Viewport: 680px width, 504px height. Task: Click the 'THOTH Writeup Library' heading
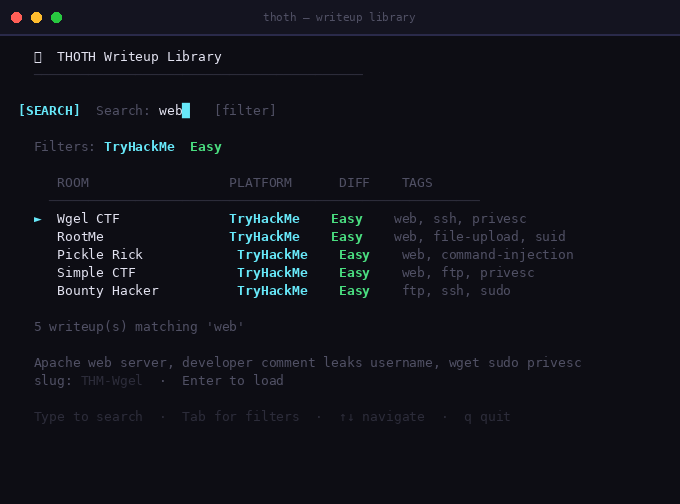[139, 57]
